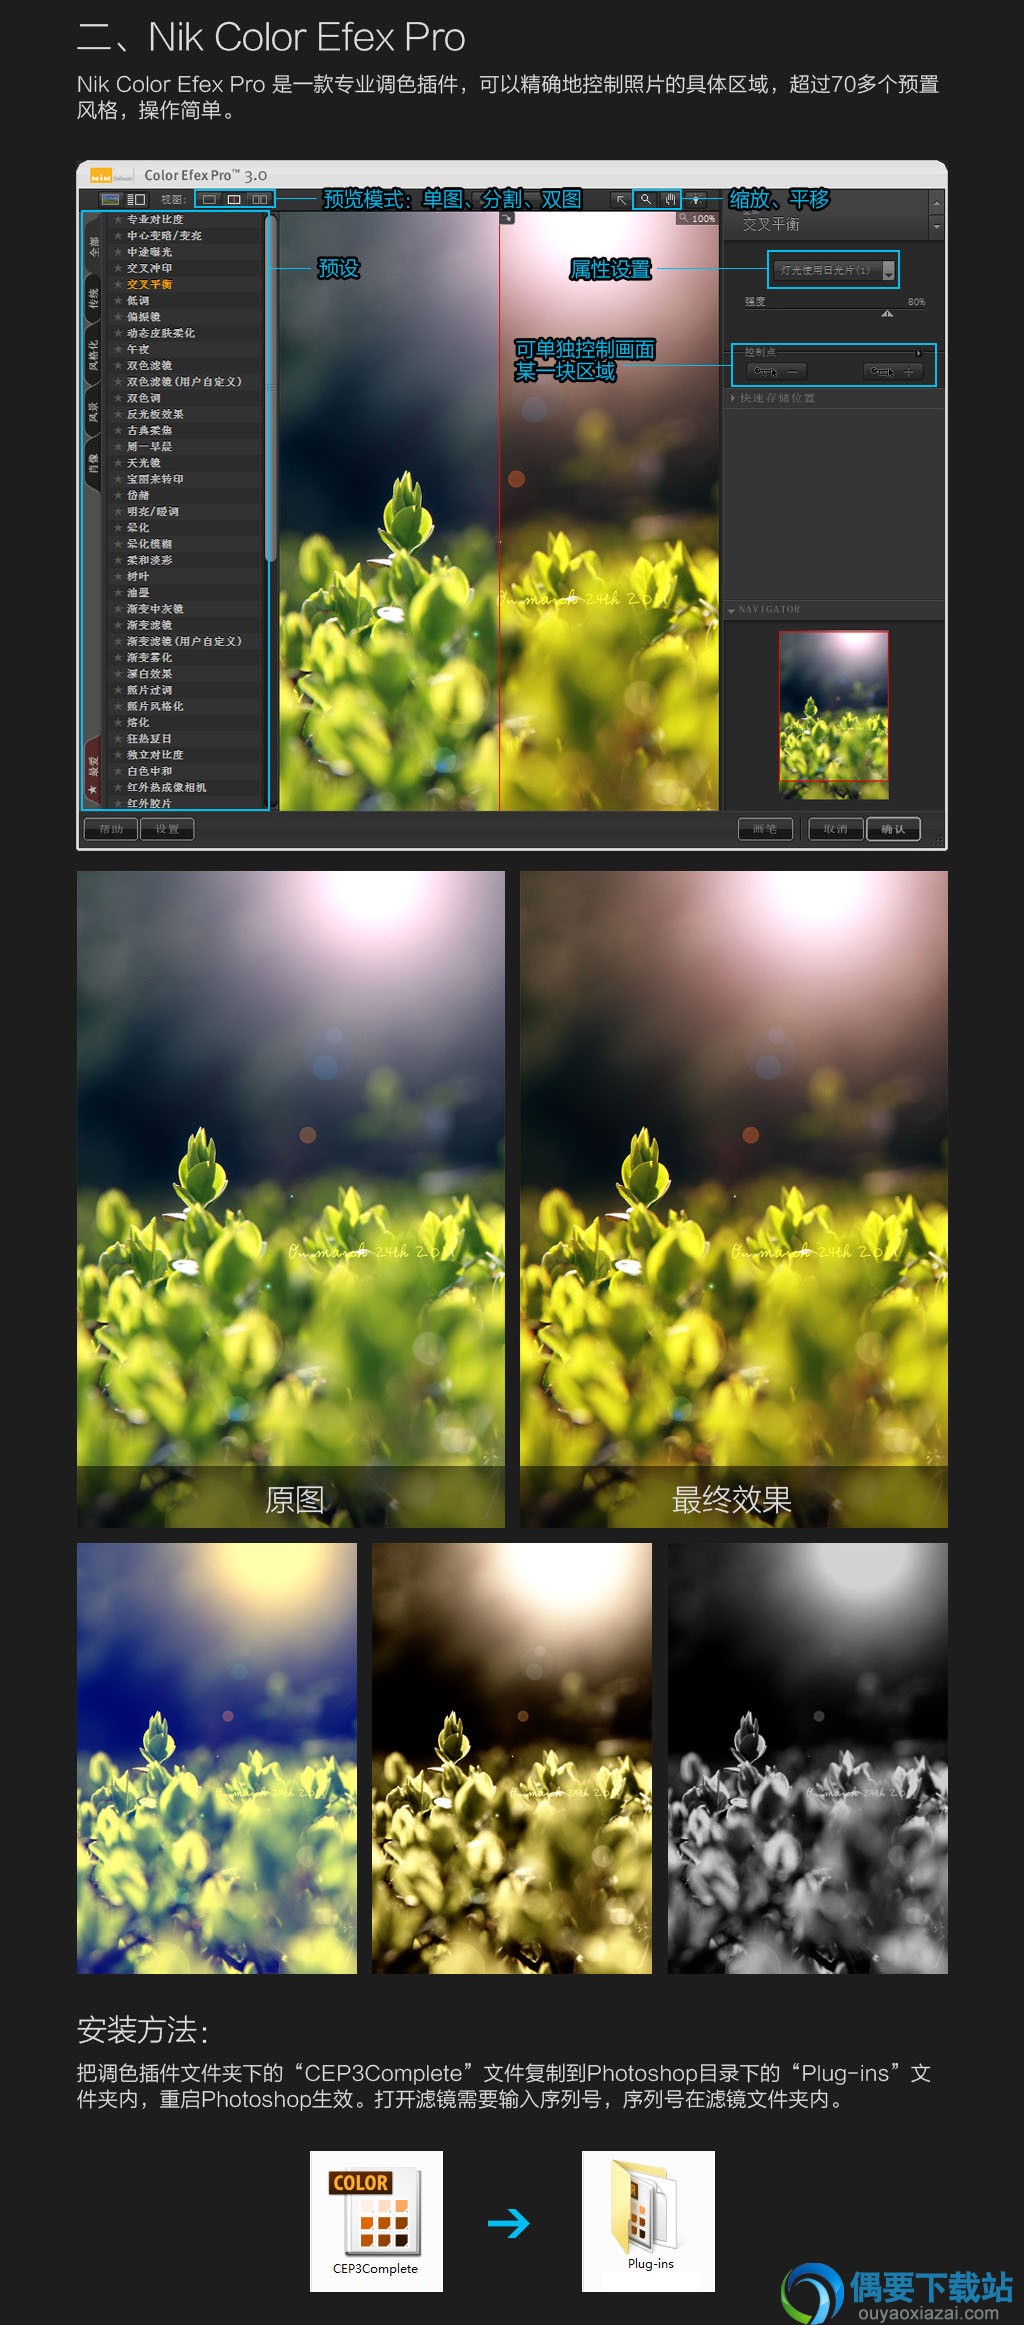
Task: Click the Navigator preview thumbnail
Action: (x=834, y=714)
